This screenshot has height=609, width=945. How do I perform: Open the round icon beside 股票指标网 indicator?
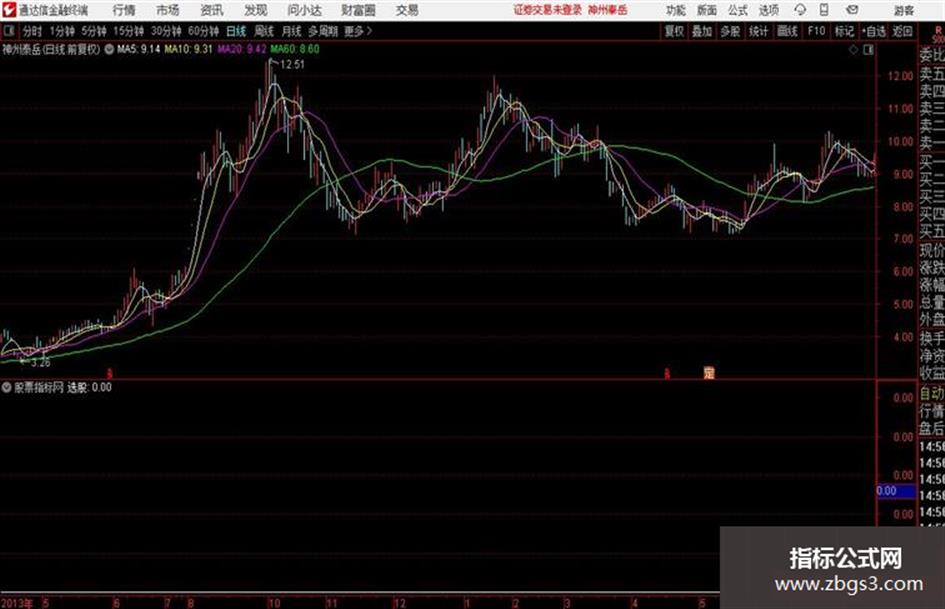tap(7, 387)
